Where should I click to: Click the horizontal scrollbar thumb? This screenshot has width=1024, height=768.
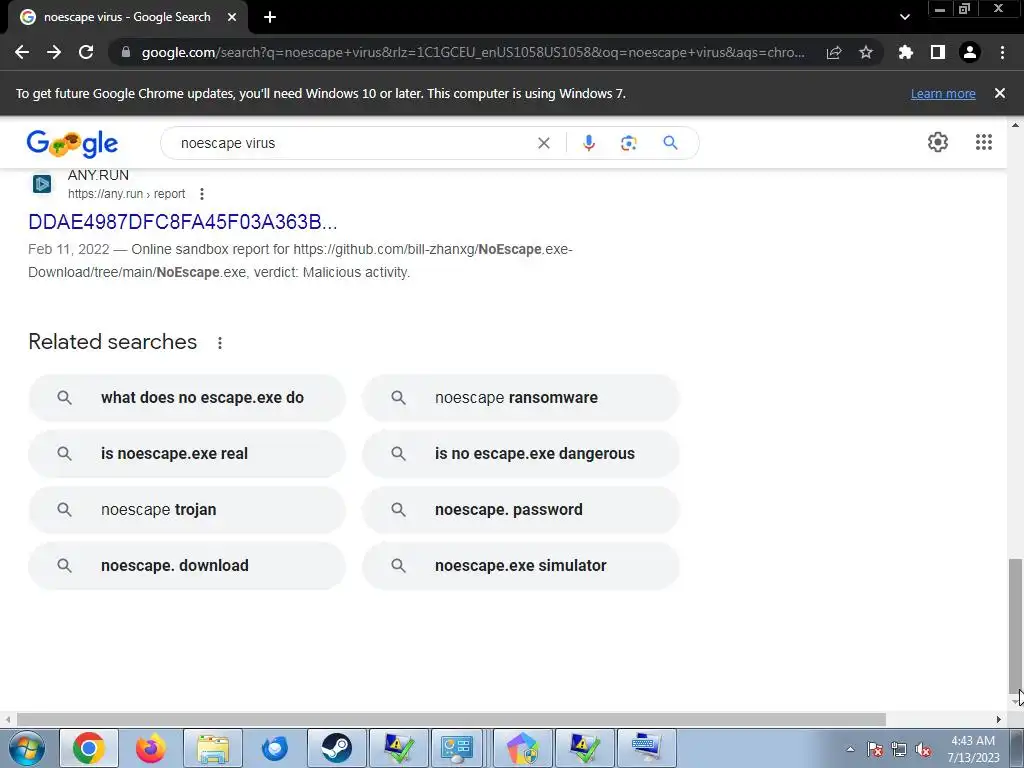pyautogui.click(x=451, y=720)
